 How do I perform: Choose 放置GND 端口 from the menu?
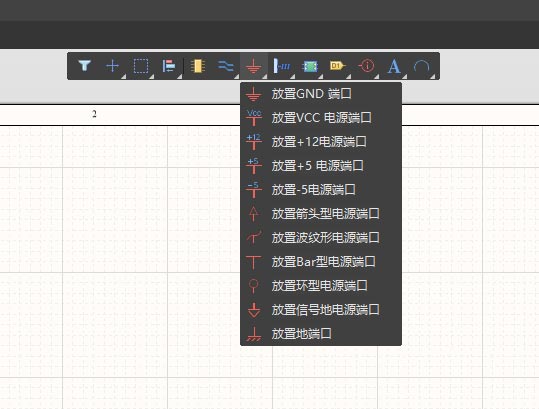pos(321,94)
